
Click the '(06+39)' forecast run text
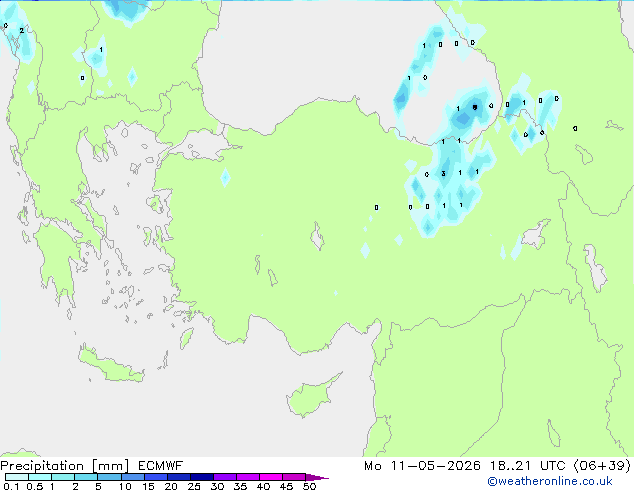[x=602, y=466]
